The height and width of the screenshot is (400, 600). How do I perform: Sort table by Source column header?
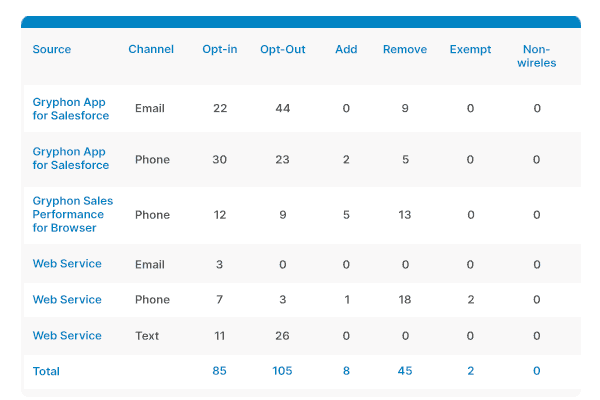pyautogui.click(x=52, y=49)
